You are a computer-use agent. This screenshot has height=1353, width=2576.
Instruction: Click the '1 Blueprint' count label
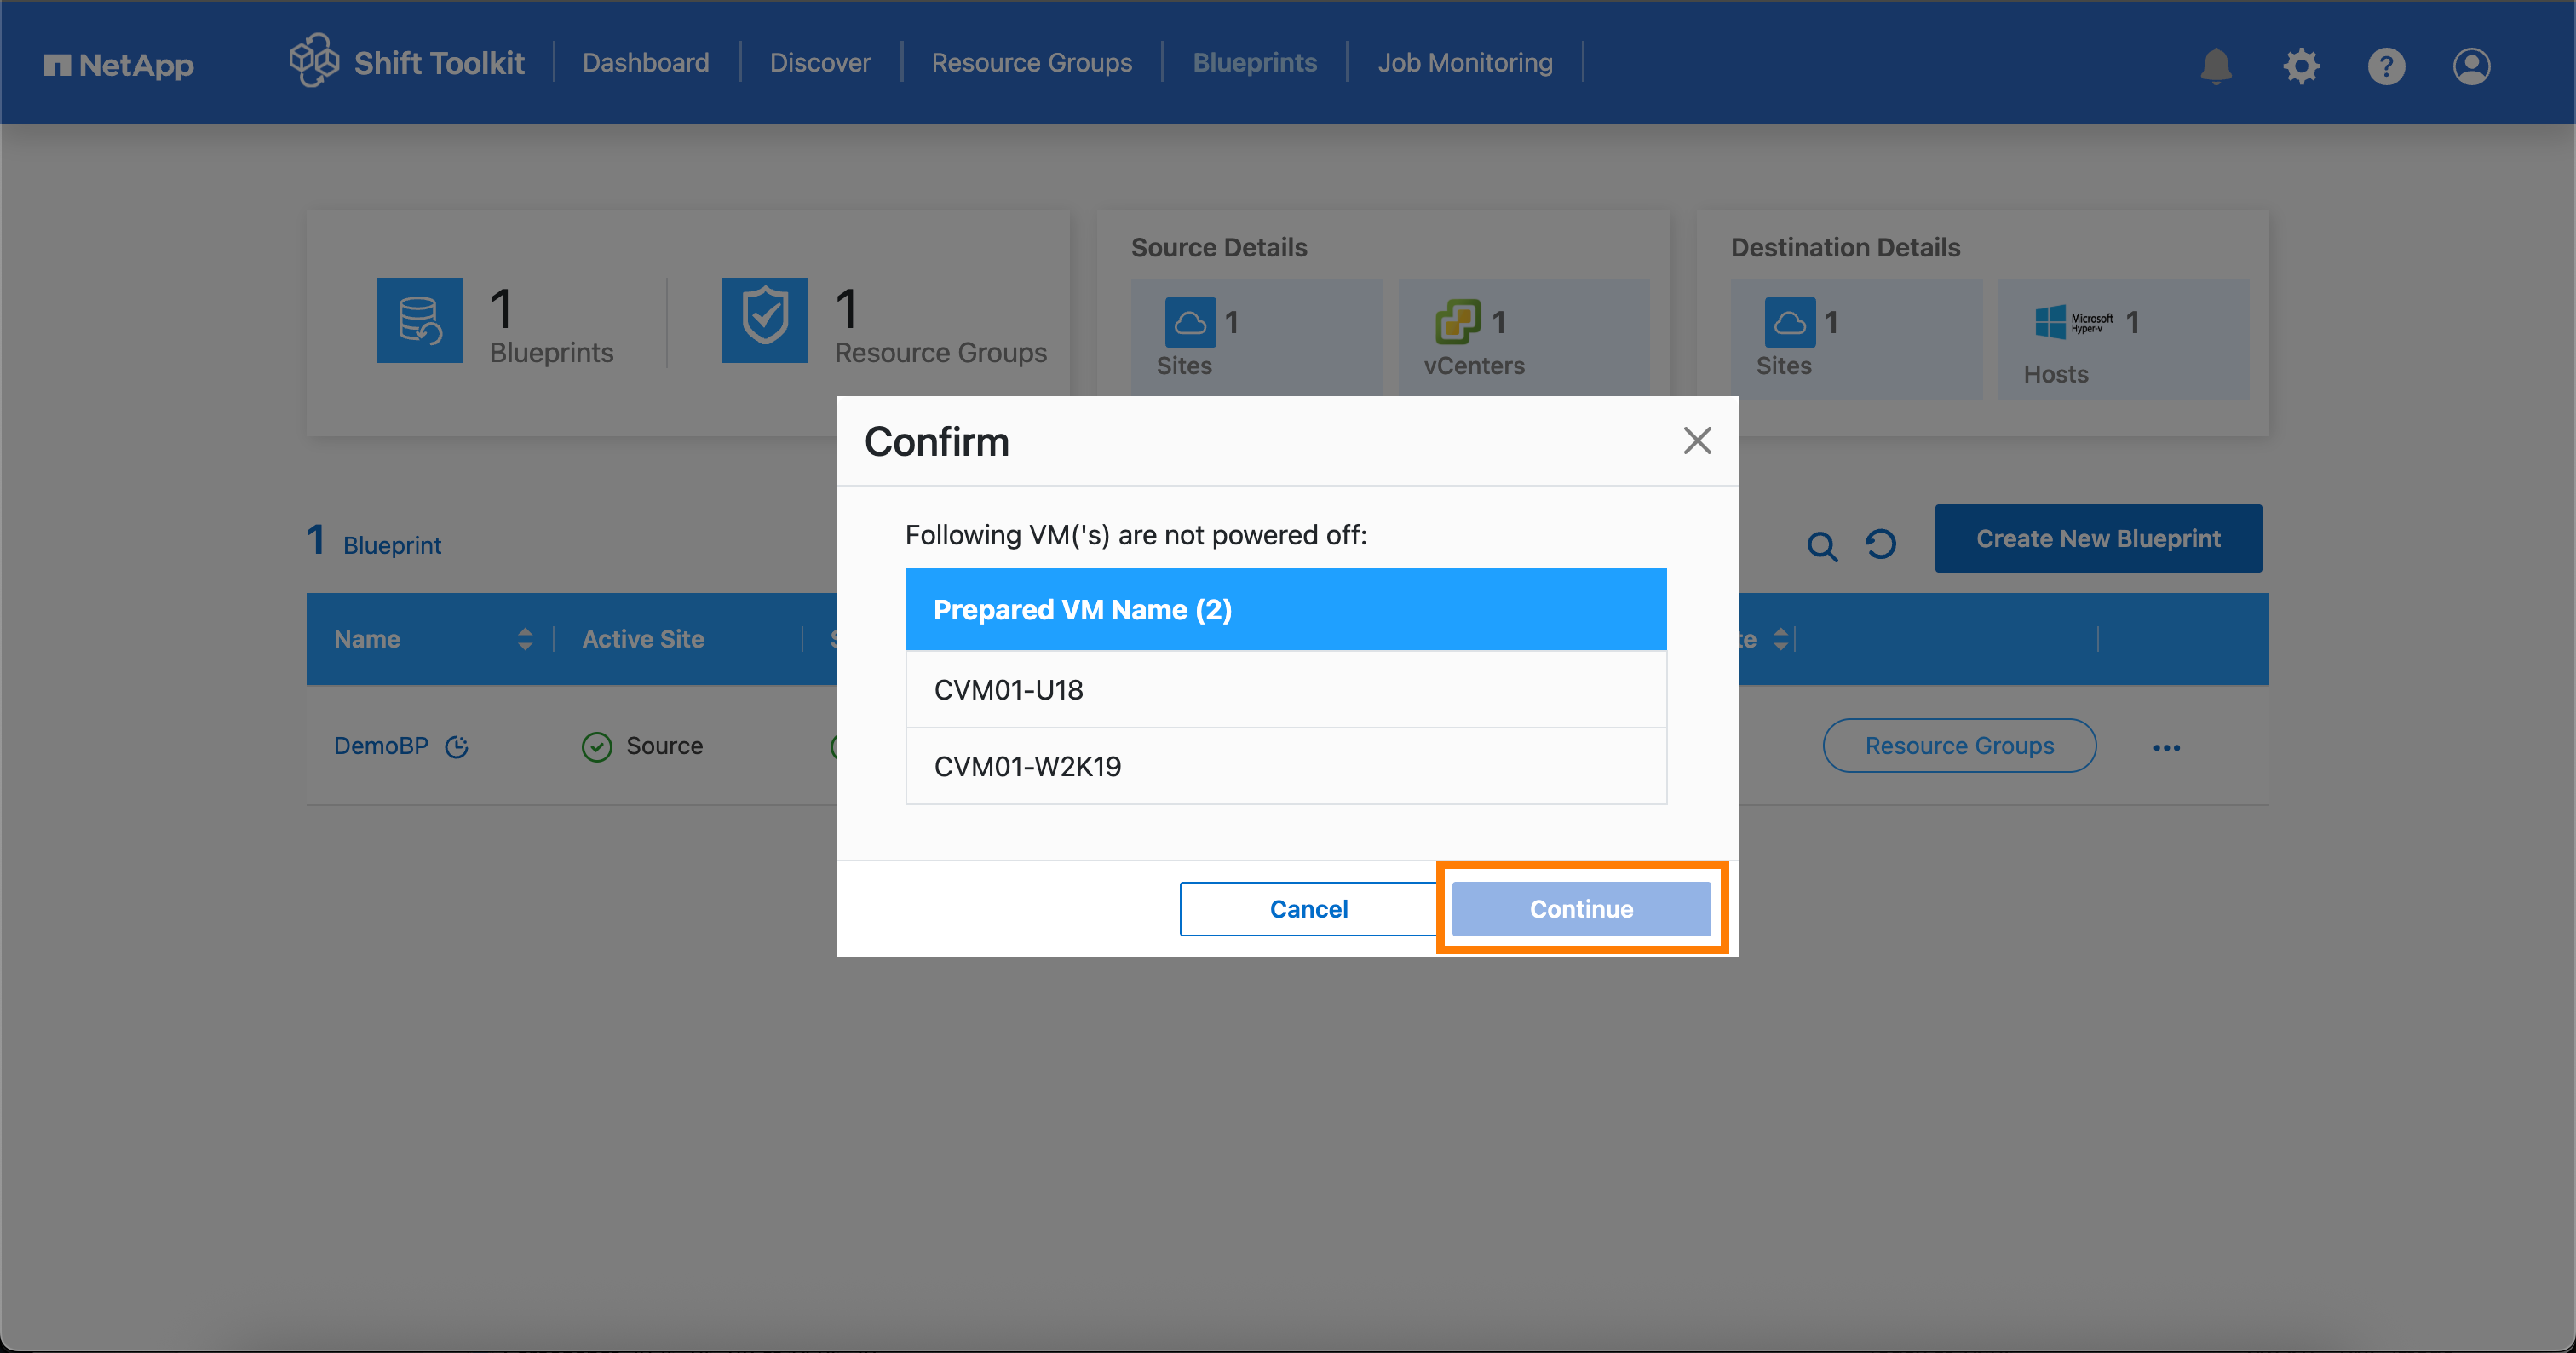(373, 542)
